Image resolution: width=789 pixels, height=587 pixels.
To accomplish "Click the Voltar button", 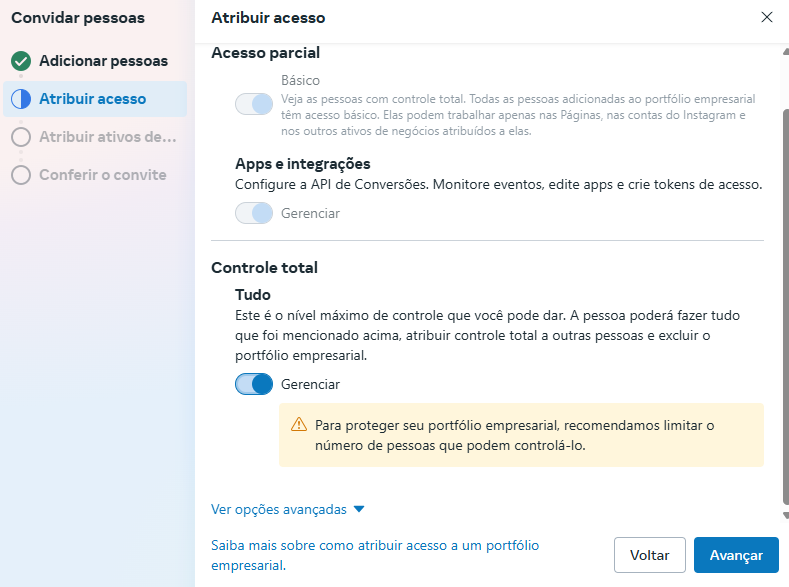I will point(650,555).
